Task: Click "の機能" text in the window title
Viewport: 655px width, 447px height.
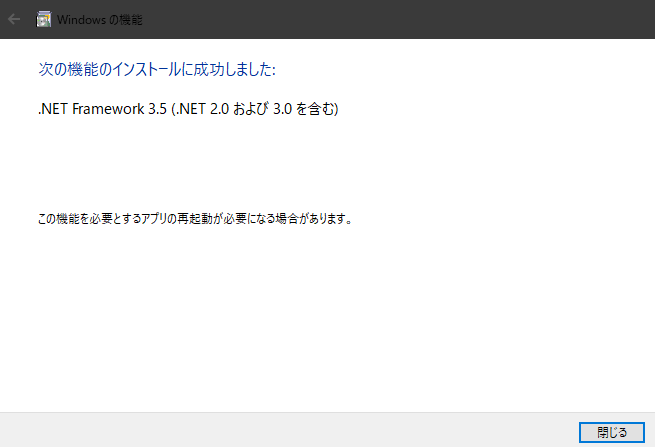Action: tap(126, 20)
